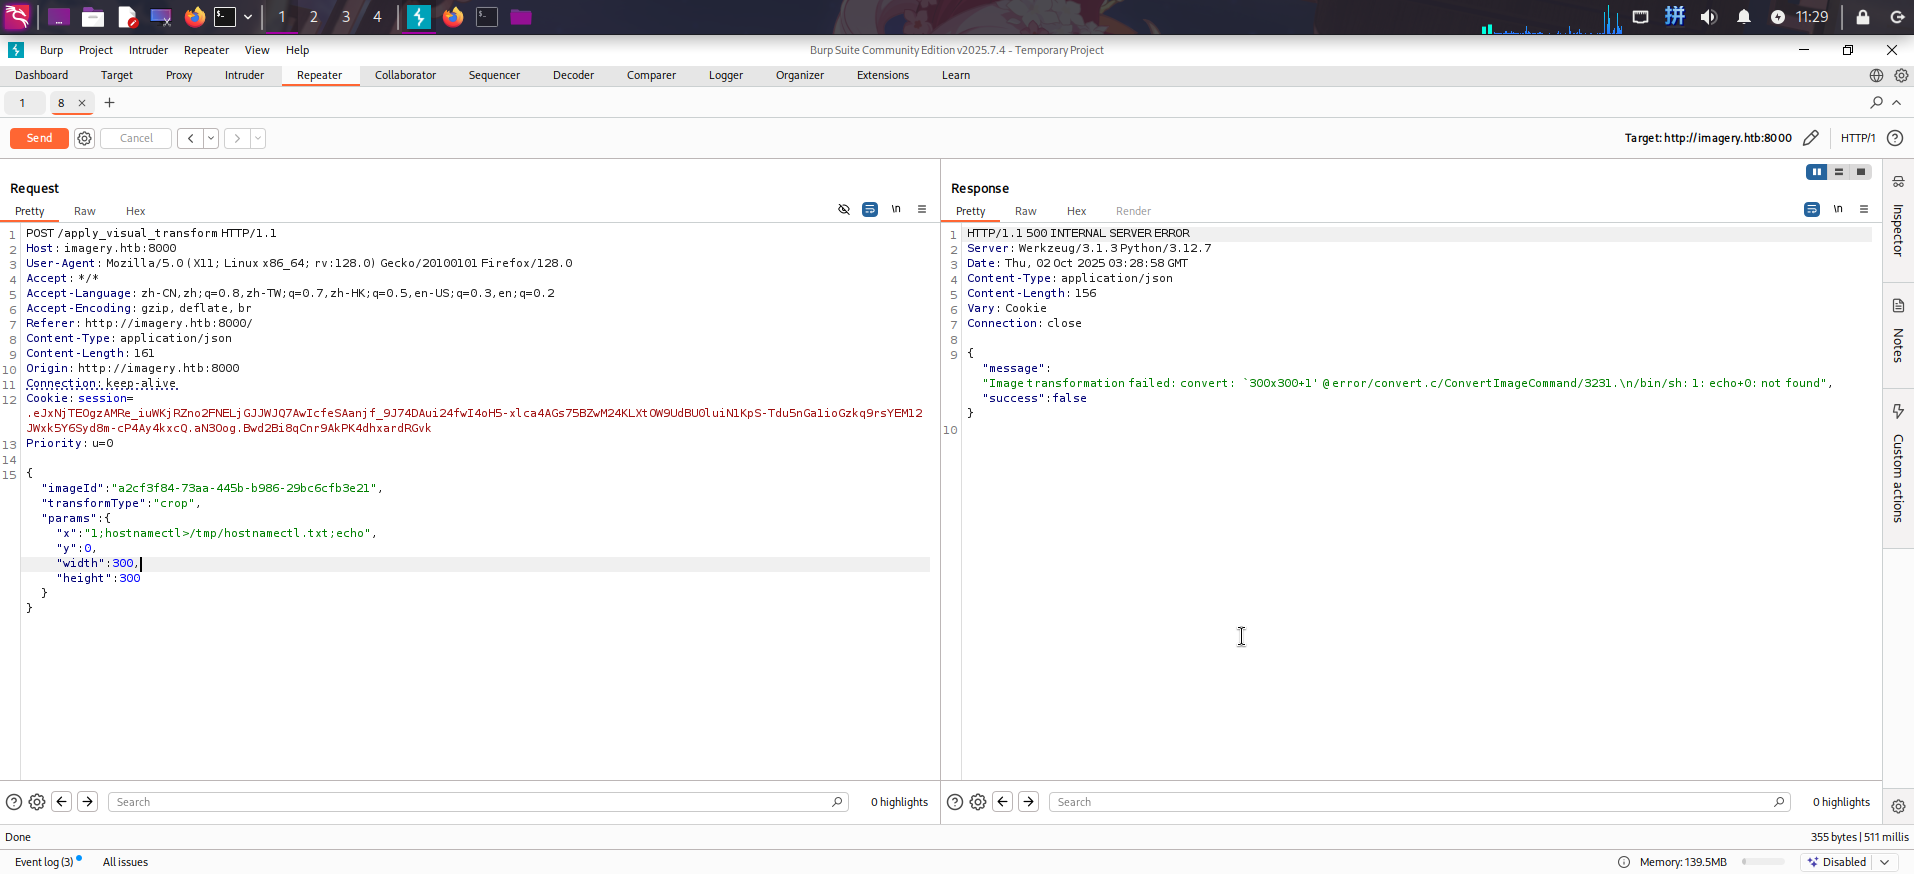Switch to the Intruder tool tab

(x=244, y=75)
